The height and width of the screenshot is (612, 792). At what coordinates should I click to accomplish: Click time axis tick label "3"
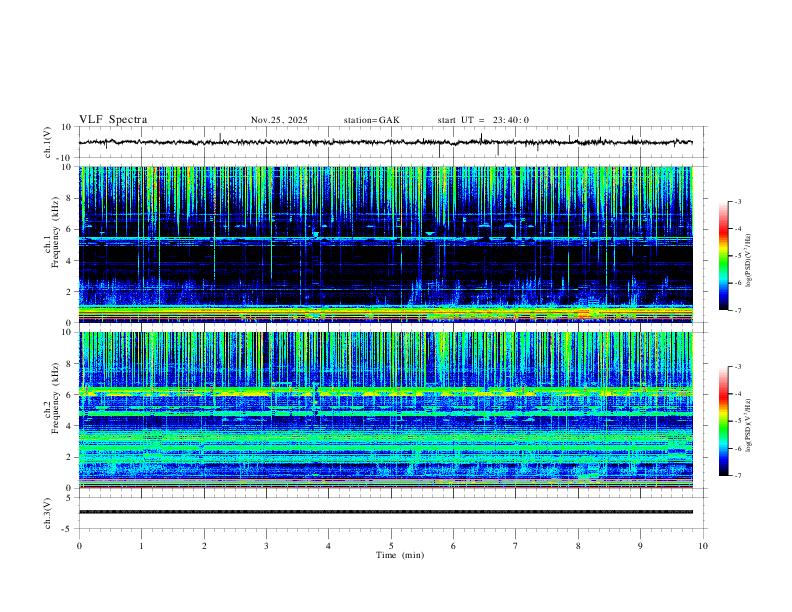pyautogui.click(x=266, y=546)
